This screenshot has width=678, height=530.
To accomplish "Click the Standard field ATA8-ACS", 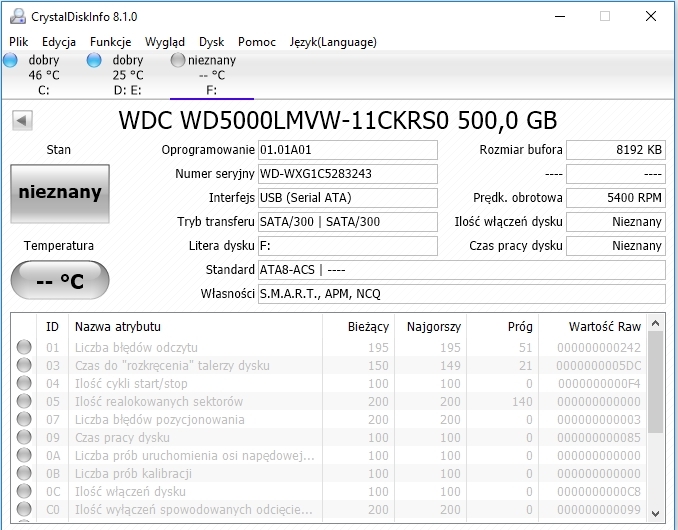I will click(x=462, y=270).
